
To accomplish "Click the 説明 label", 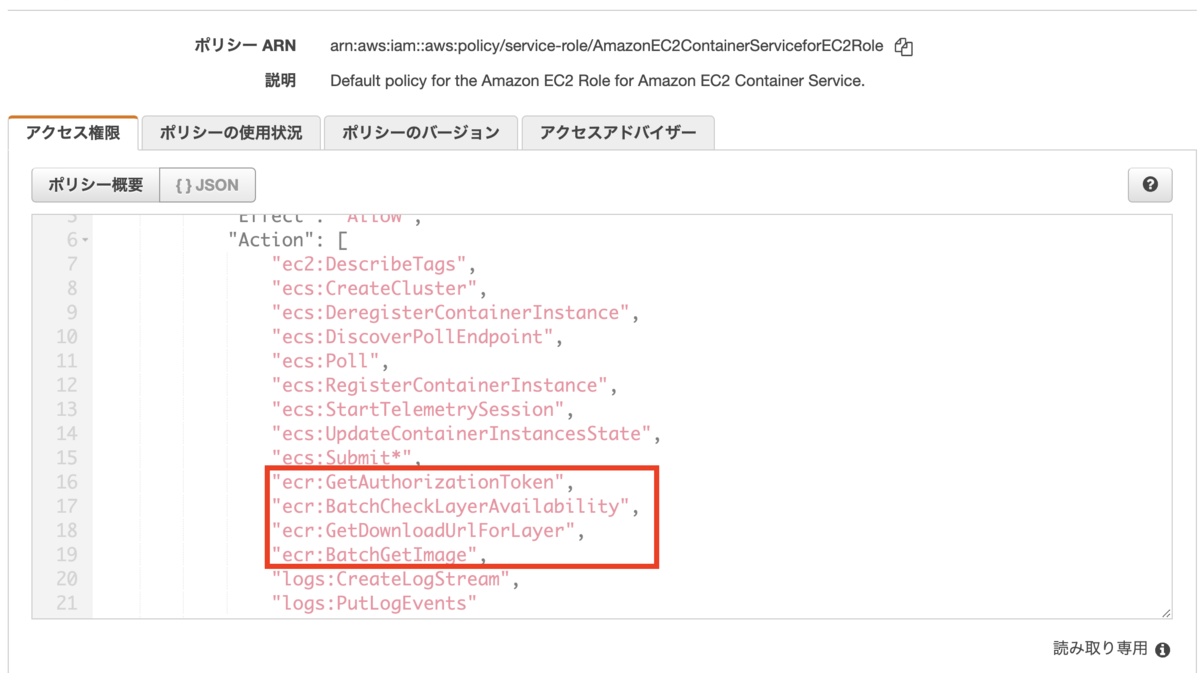I will (x=280, y=81).
